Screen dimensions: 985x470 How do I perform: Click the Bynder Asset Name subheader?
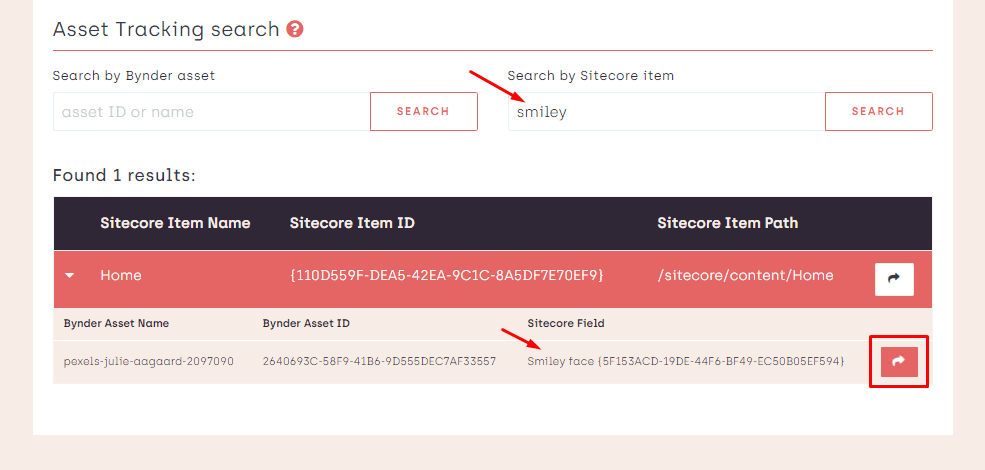tap(116, 324)
